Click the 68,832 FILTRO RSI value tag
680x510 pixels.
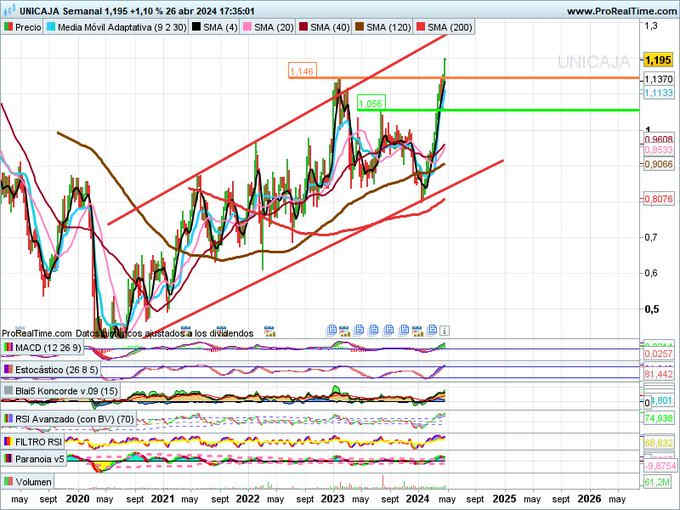(x=658, y=443)
